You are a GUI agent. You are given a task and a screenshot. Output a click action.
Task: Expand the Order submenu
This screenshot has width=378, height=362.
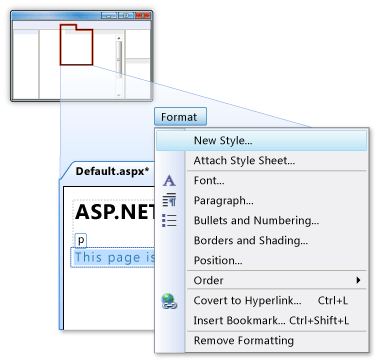[261, 280]
